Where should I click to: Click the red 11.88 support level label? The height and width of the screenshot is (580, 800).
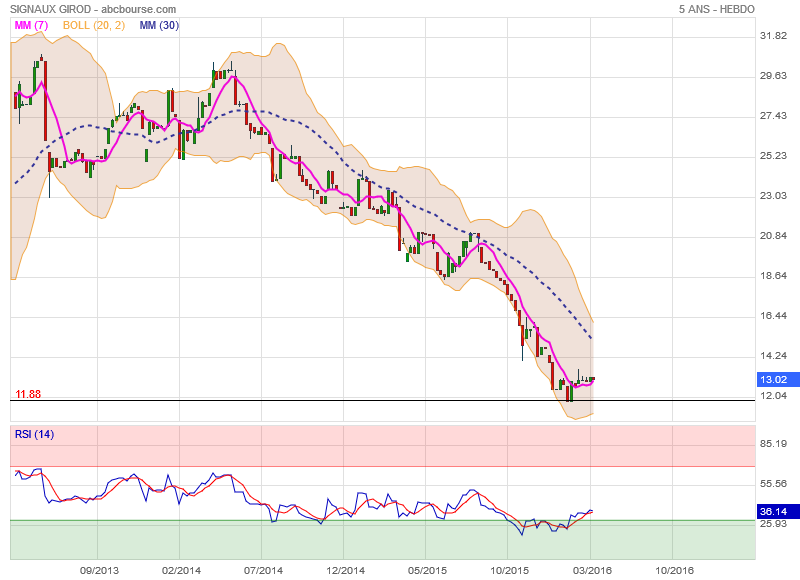(28, 394)
